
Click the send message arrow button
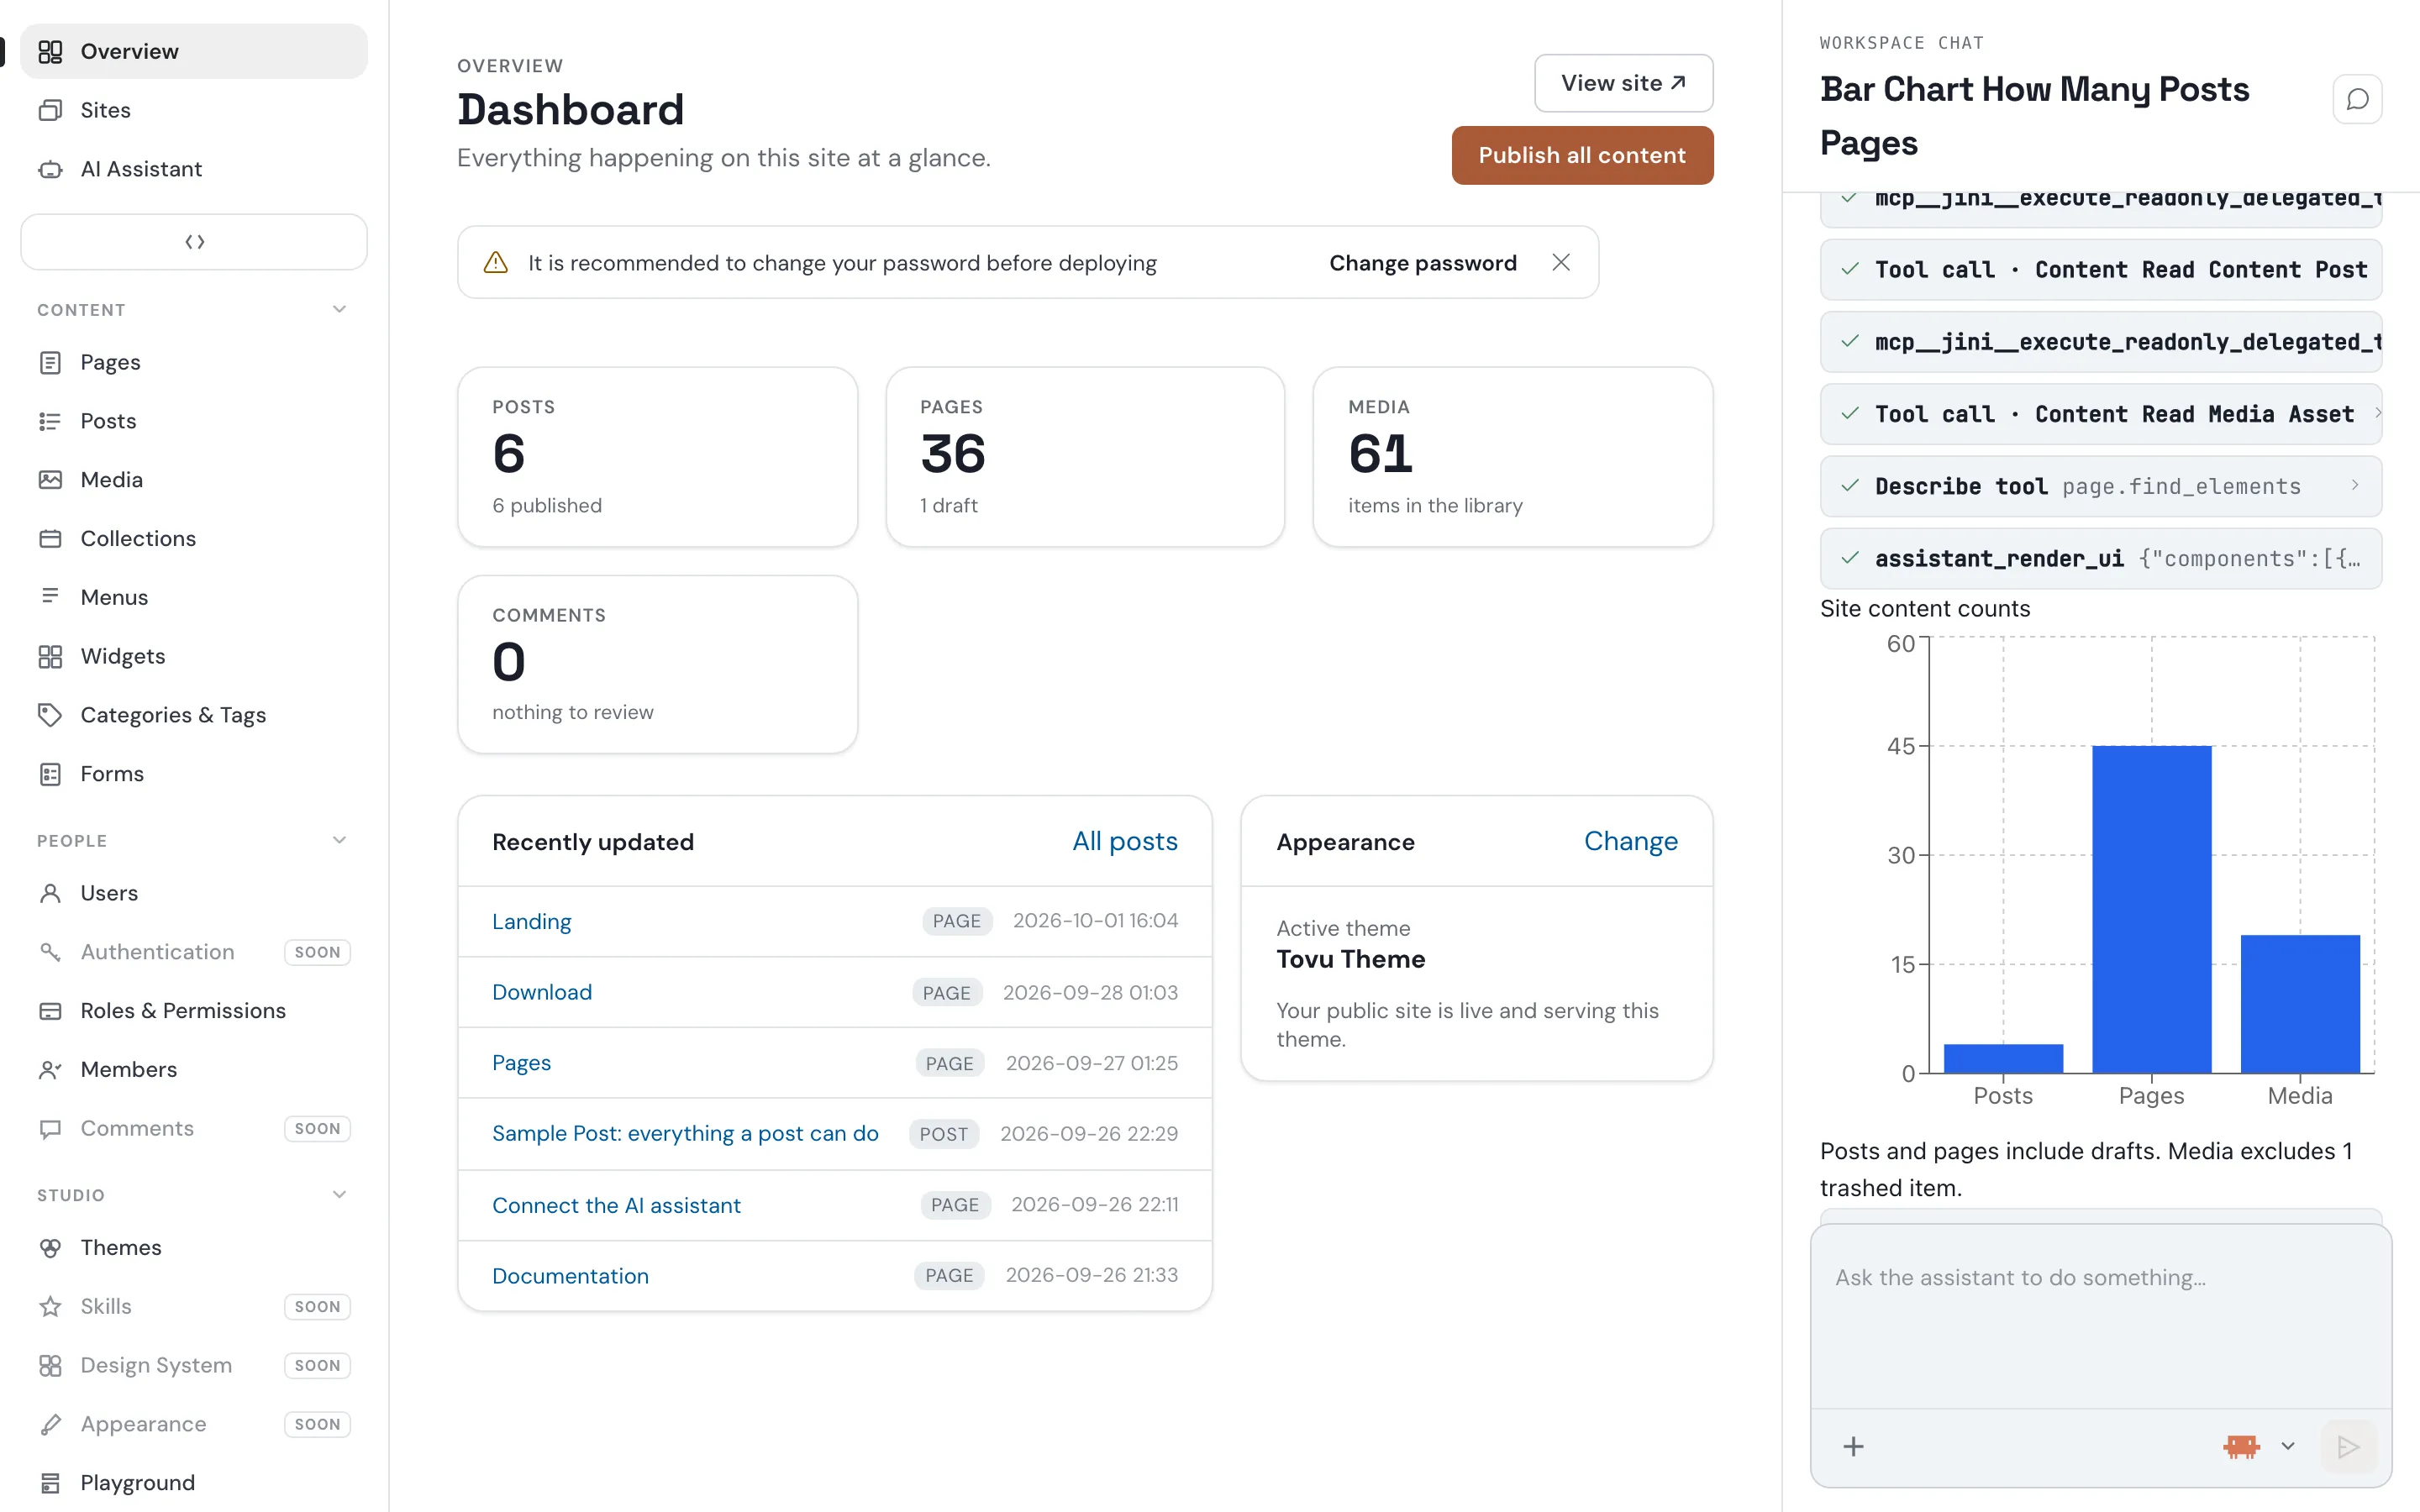coord(2348,1446)
